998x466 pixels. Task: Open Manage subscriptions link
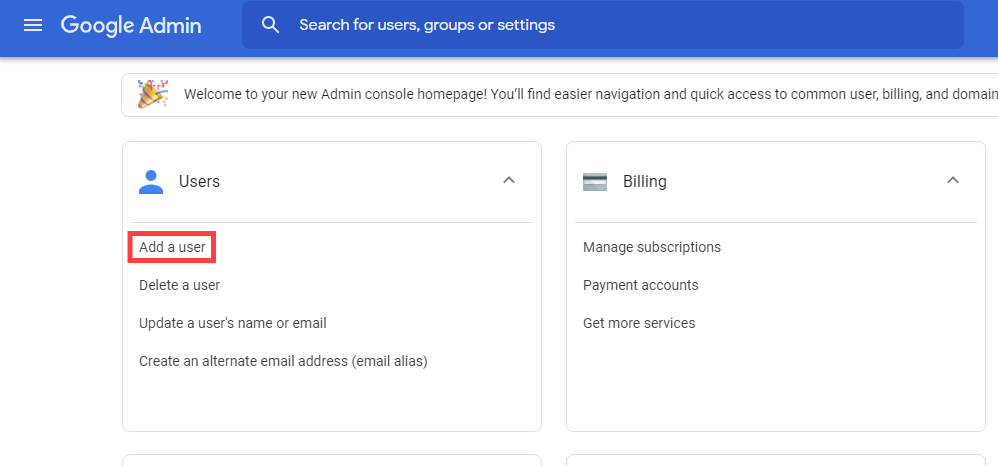[652, 247]
